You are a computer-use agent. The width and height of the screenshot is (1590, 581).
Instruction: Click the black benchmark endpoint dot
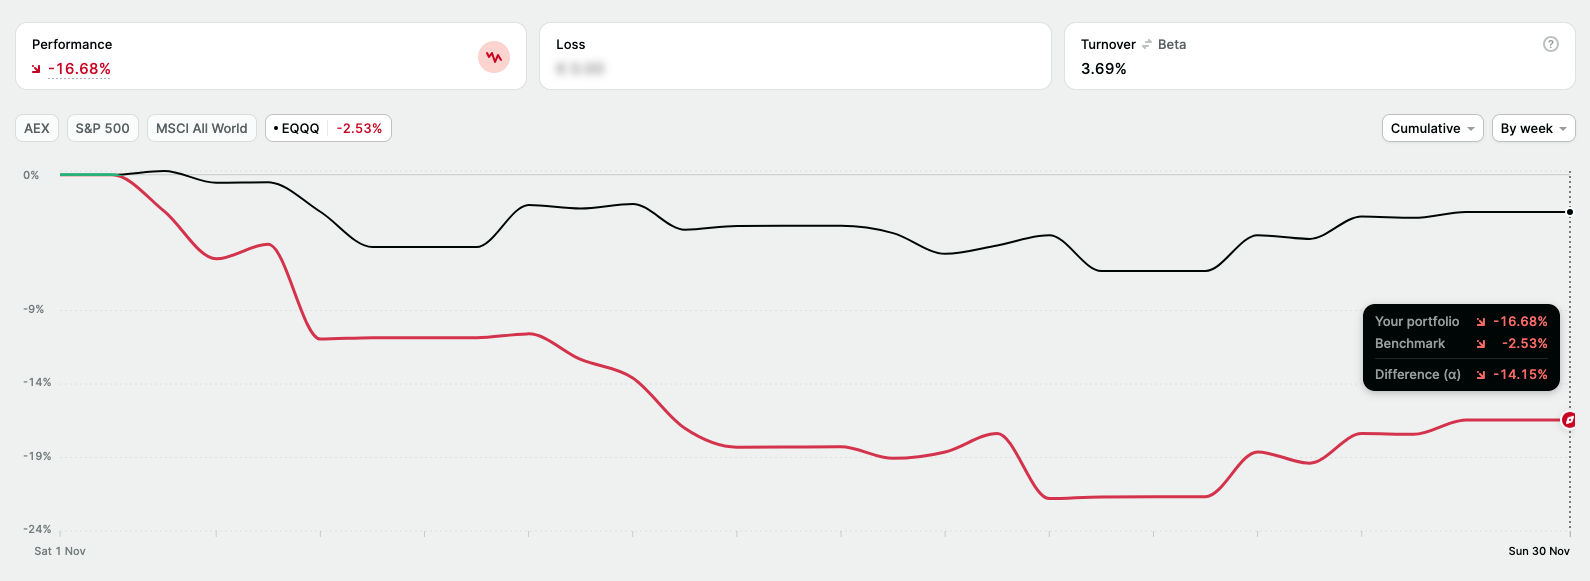(x=1570, y=212)
